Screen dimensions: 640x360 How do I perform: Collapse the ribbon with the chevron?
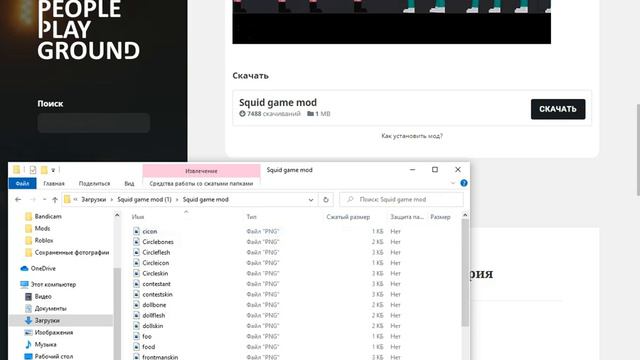point(453,183)
